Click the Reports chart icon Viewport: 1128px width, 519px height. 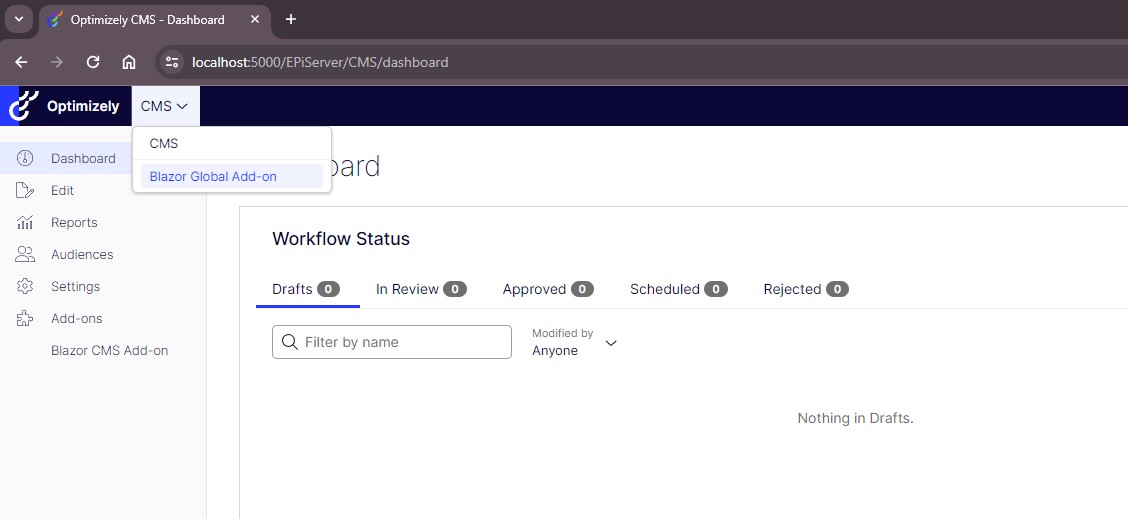click(25, 222)
